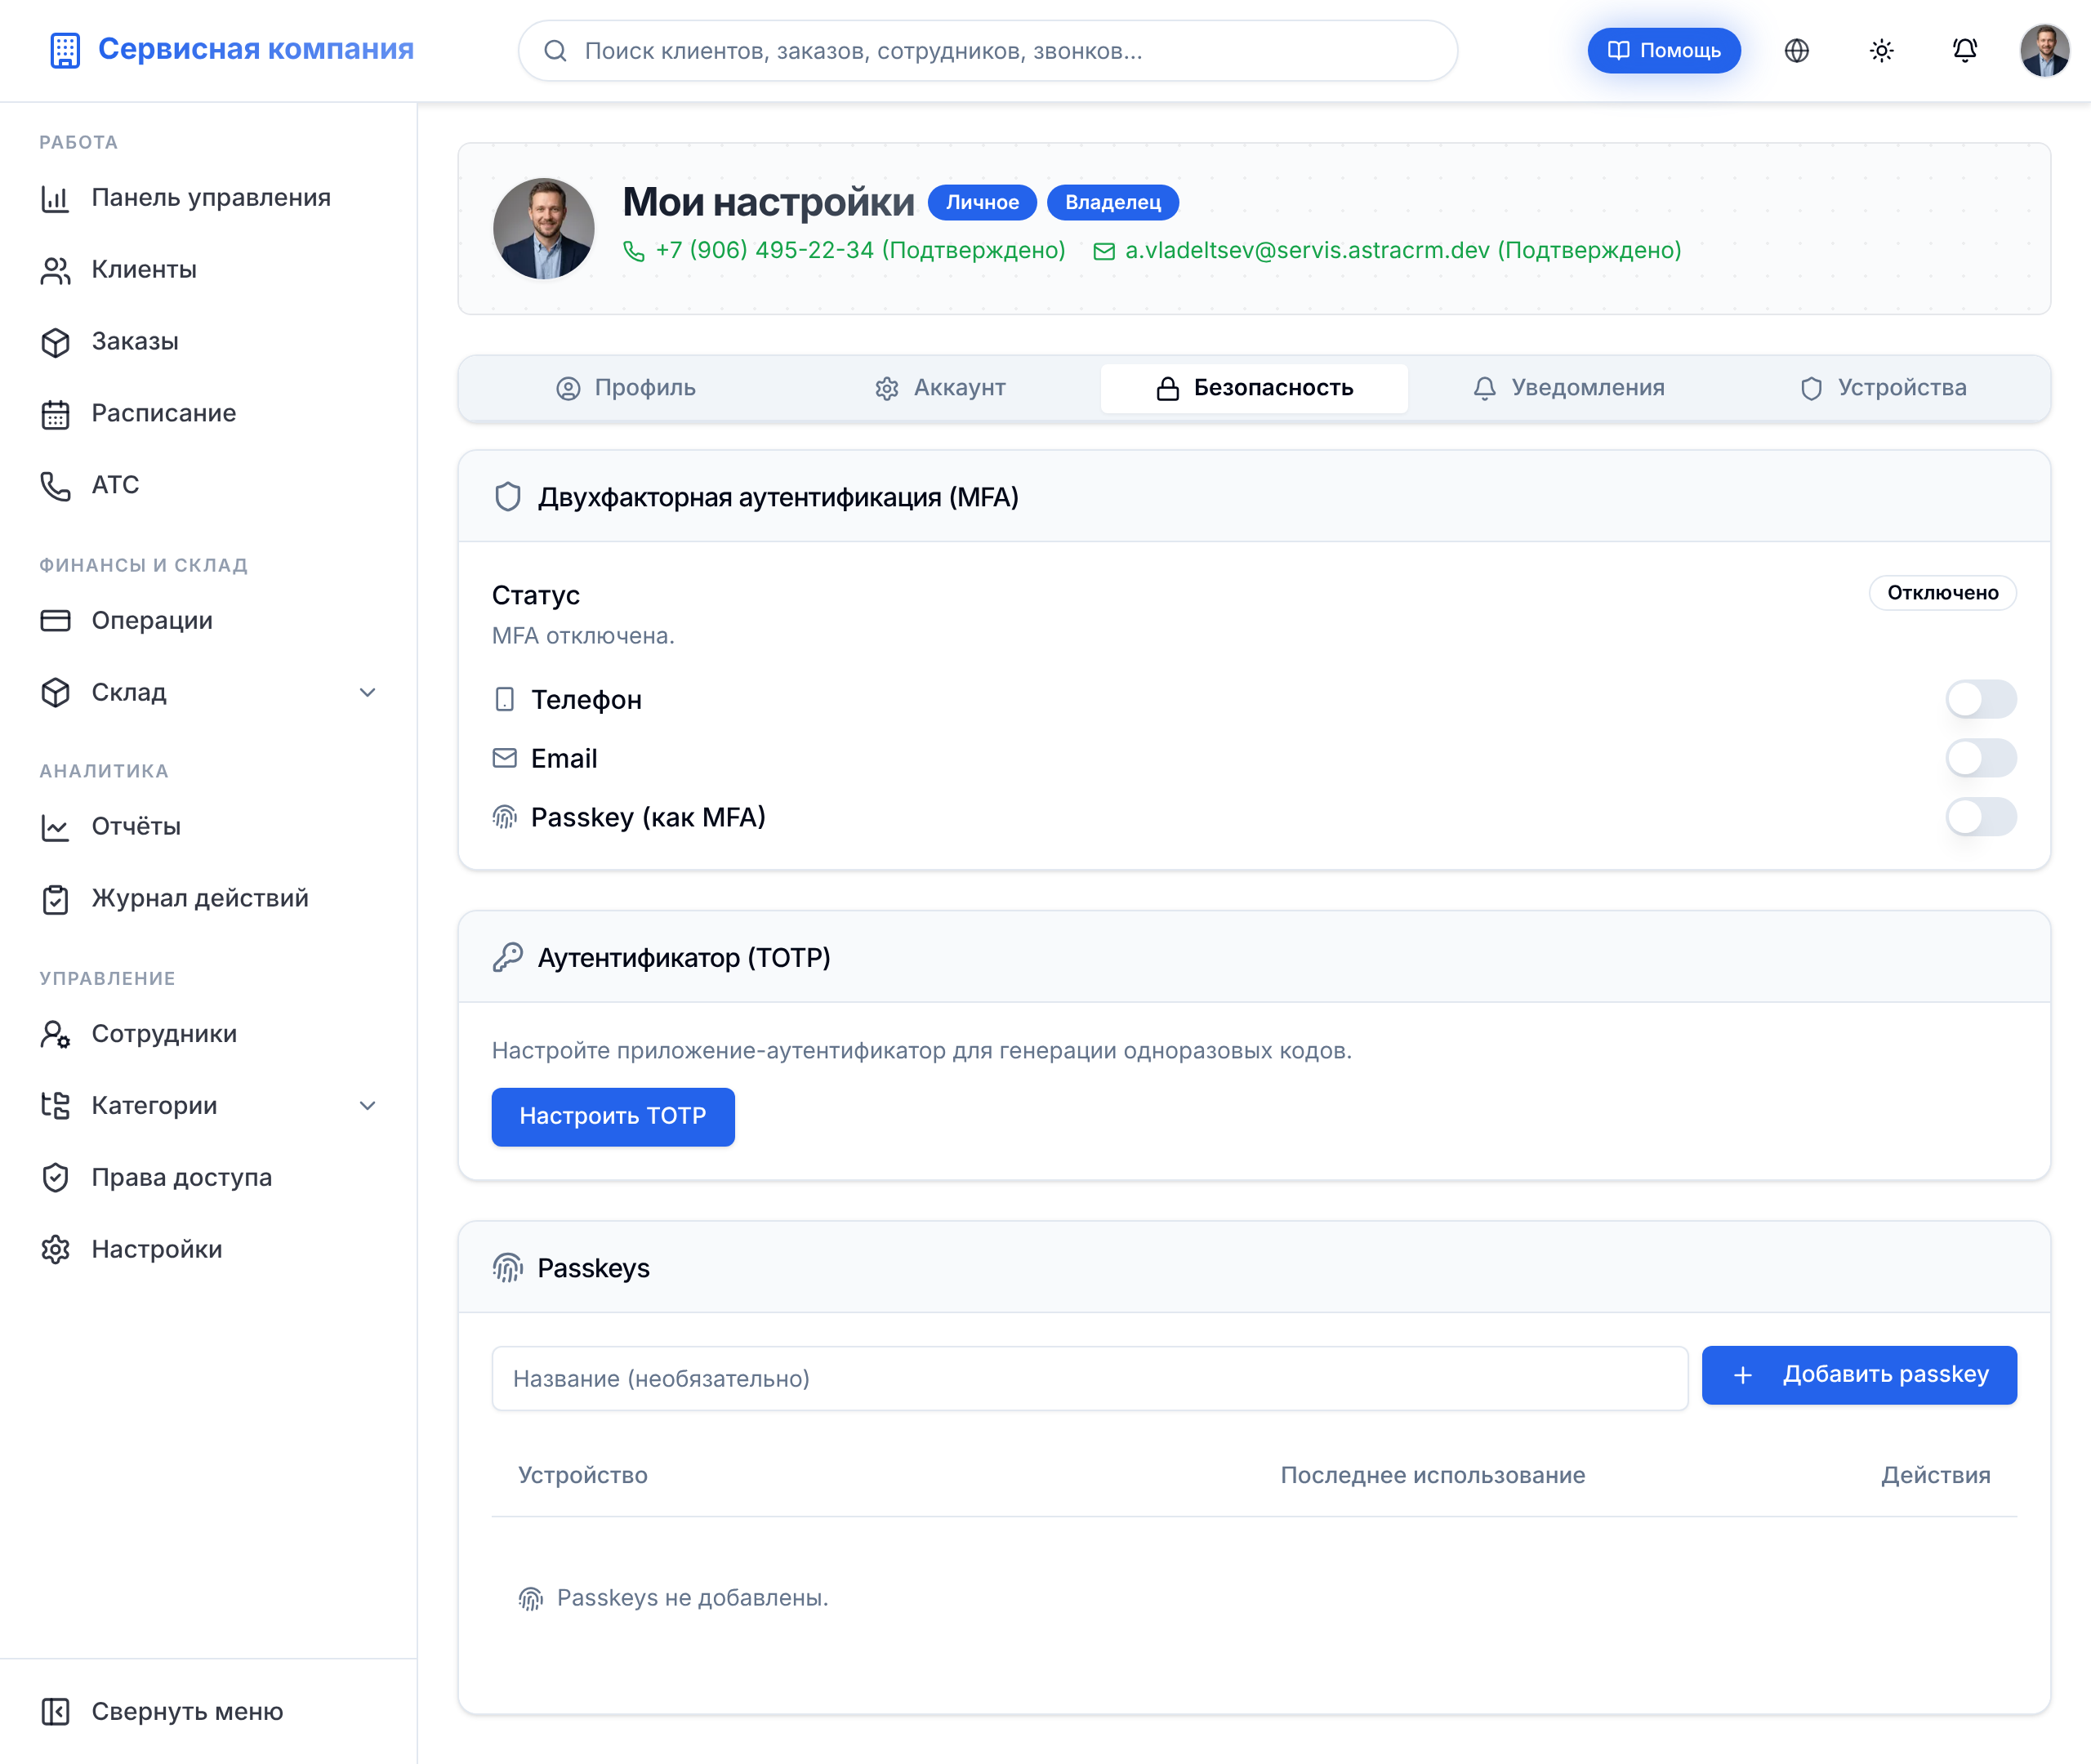Click the confirmed phone number link
This screenshot has width=2091, height=1764.
[844, 251]
